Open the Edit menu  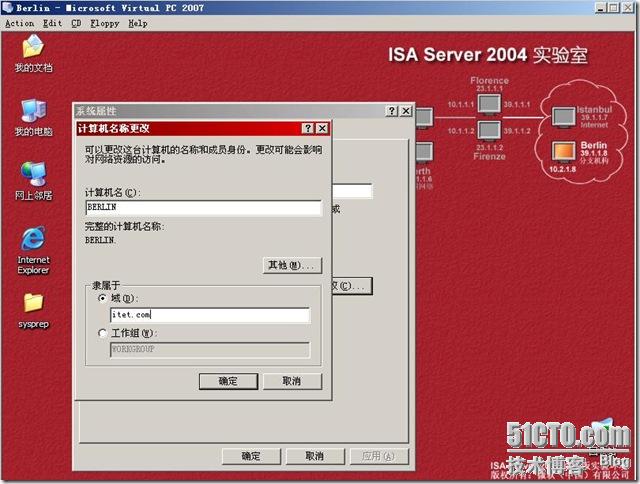pyautogui.click(x=53, y=24)
